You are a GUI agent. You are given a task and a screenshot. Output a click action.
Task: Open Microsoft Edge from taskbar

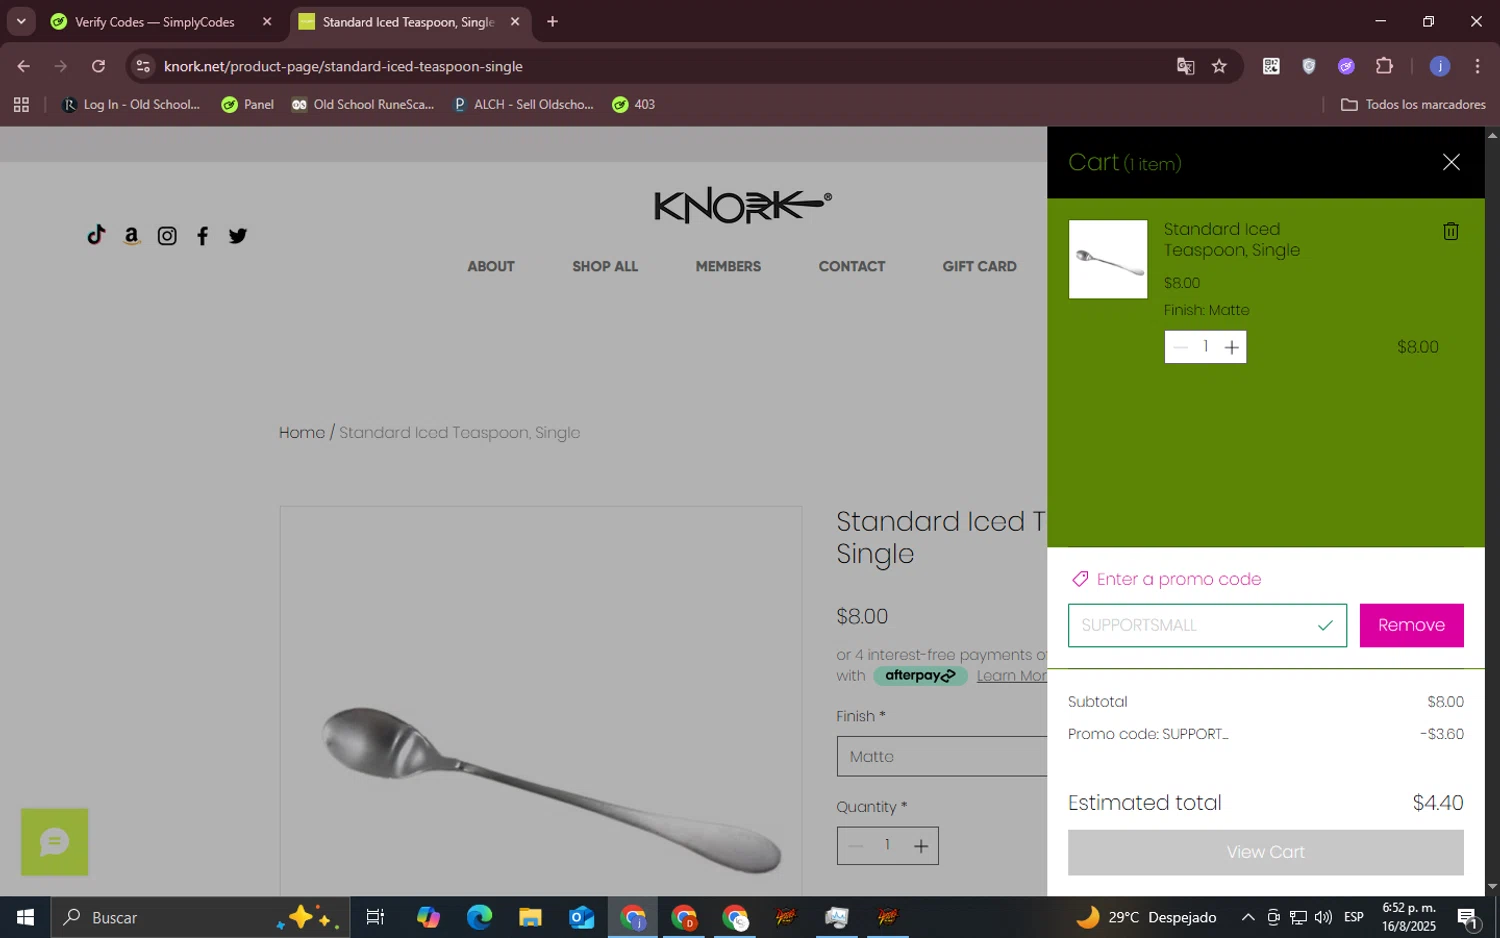(x=479, y=917)
